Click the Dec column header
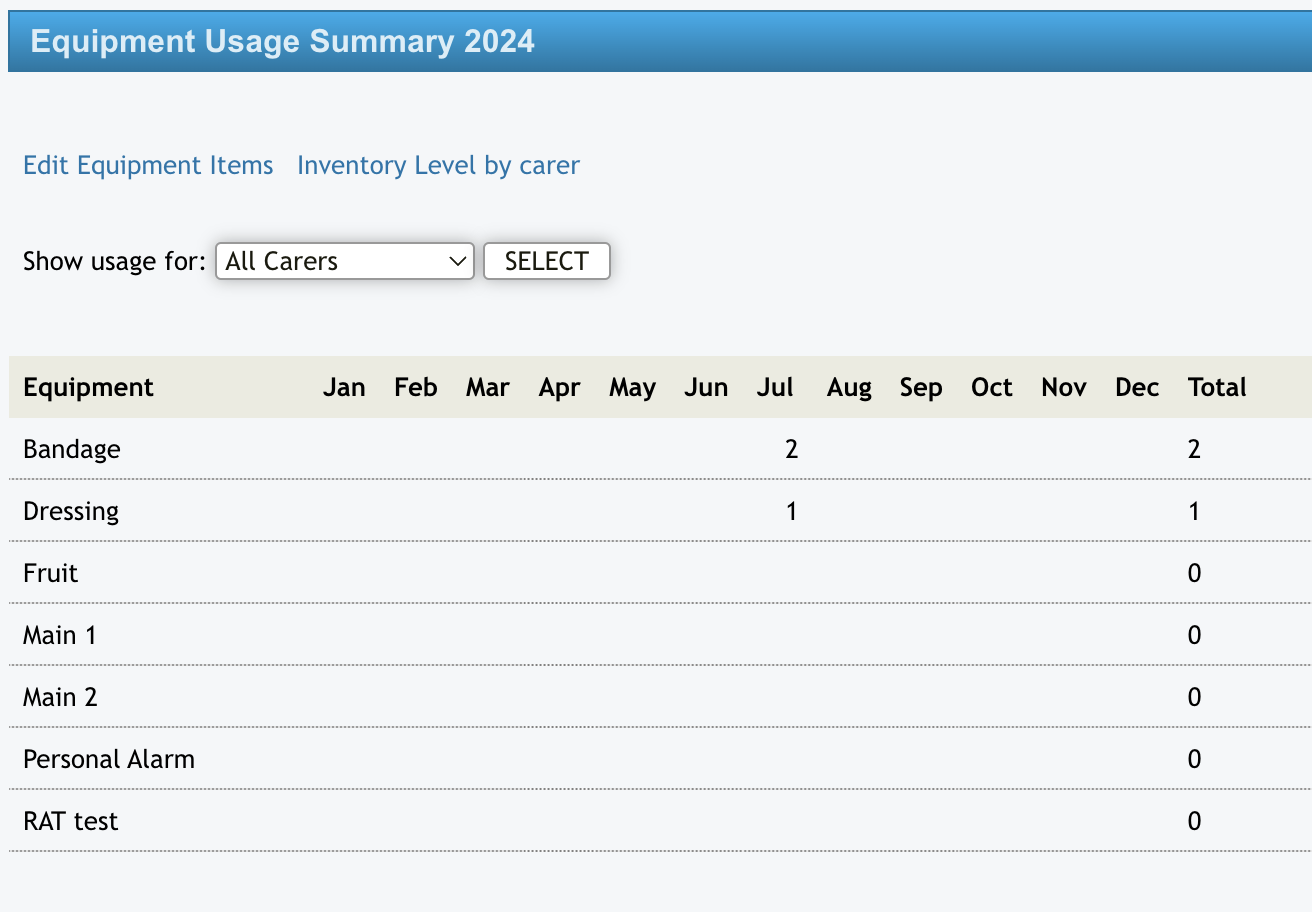Viewport: 1312px width, 912px height. point(1137,387)
